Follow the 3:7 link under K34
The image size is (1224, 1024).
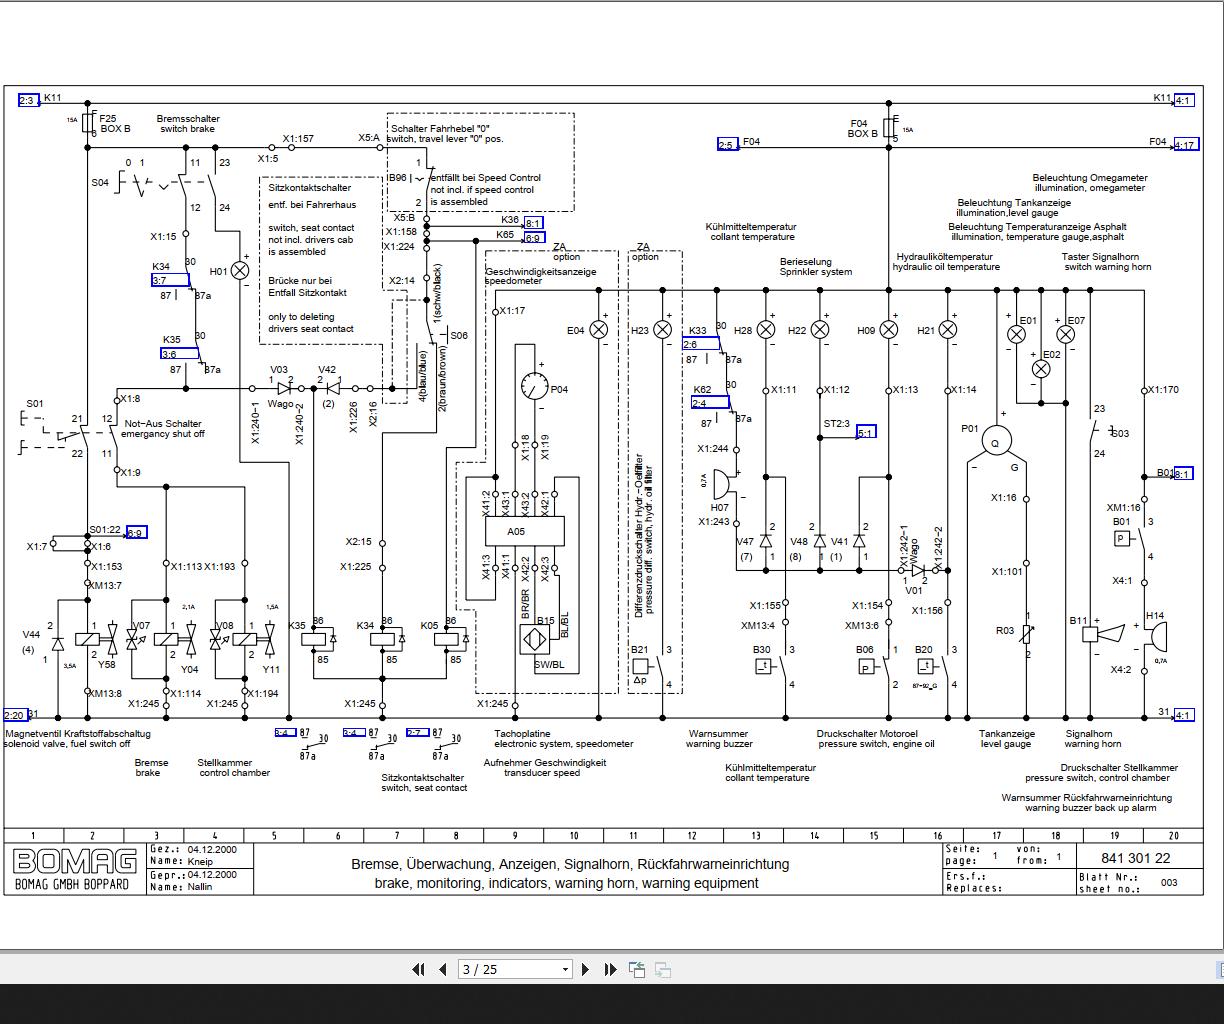coord(170,281)
